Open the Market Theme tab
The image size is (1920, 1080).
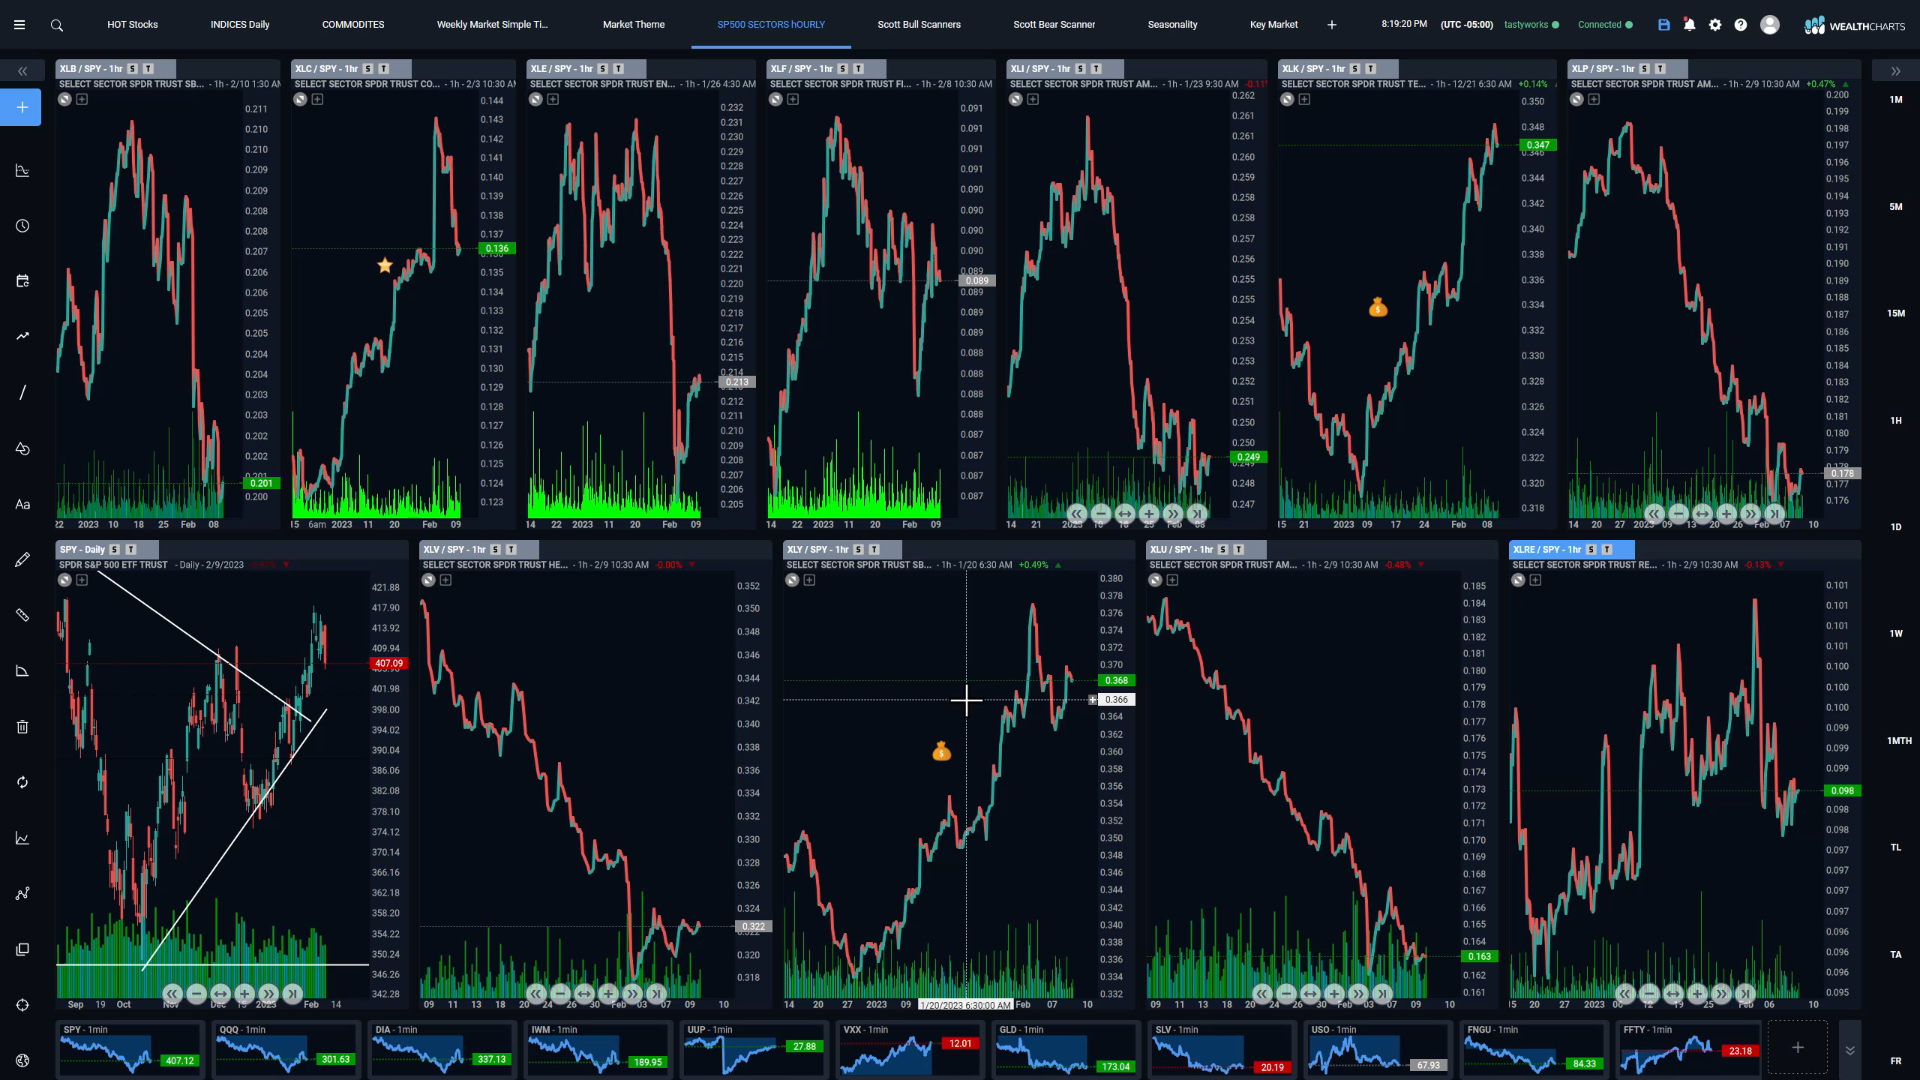pos(633,24)
